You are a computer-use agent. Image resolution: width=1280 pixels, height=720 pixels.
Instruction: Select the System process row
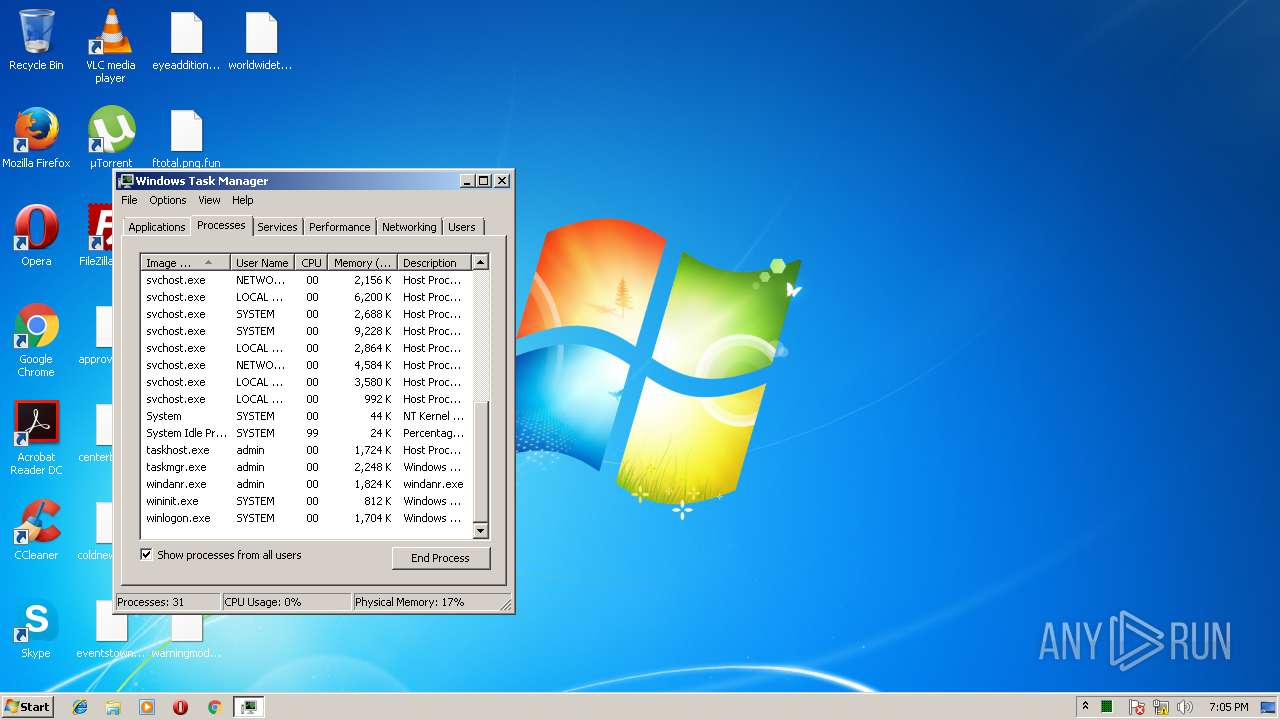(306, 416)
